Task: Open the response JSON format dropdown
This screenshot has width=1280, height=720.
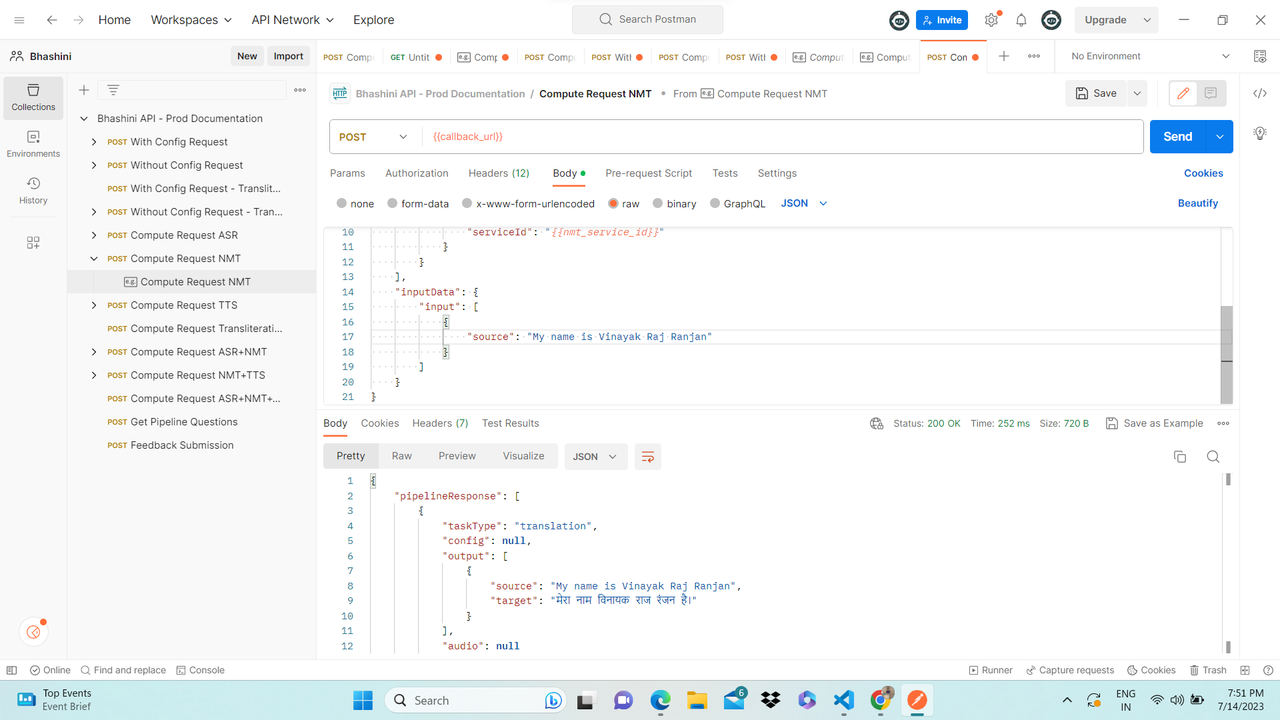Action: [598, 457]
